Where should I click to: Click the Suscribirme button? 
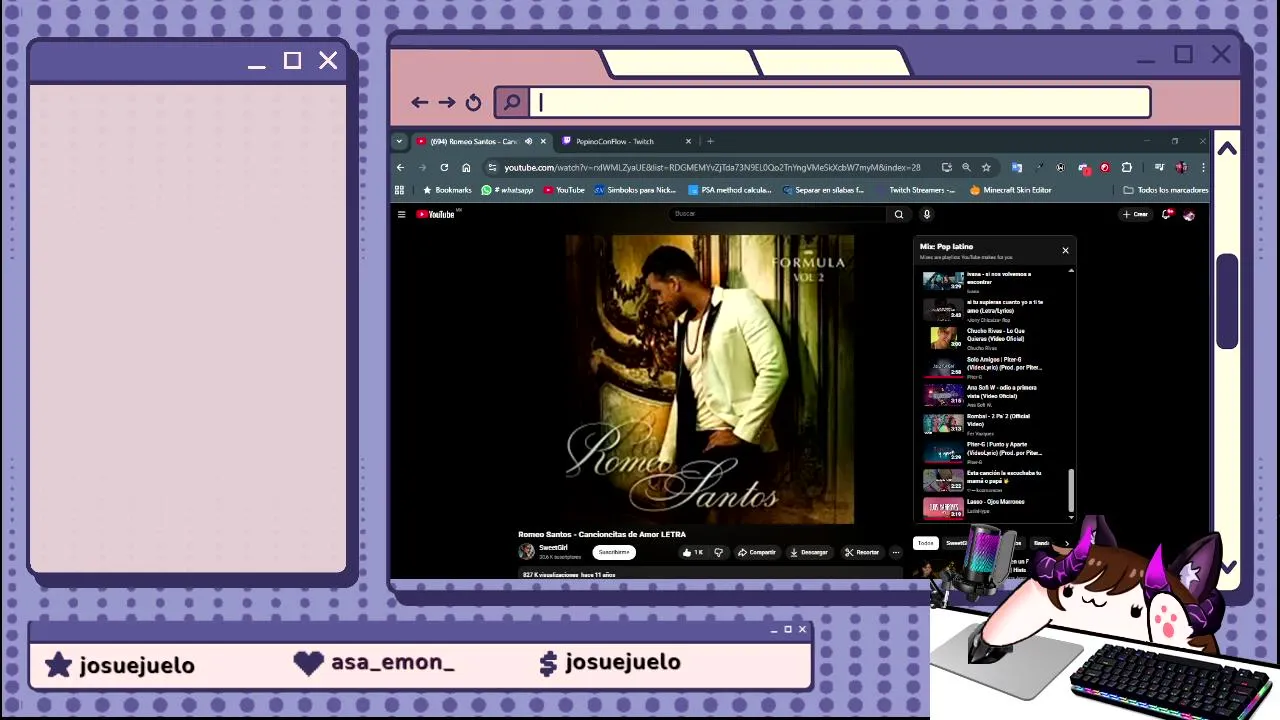[x=614, y=552]
